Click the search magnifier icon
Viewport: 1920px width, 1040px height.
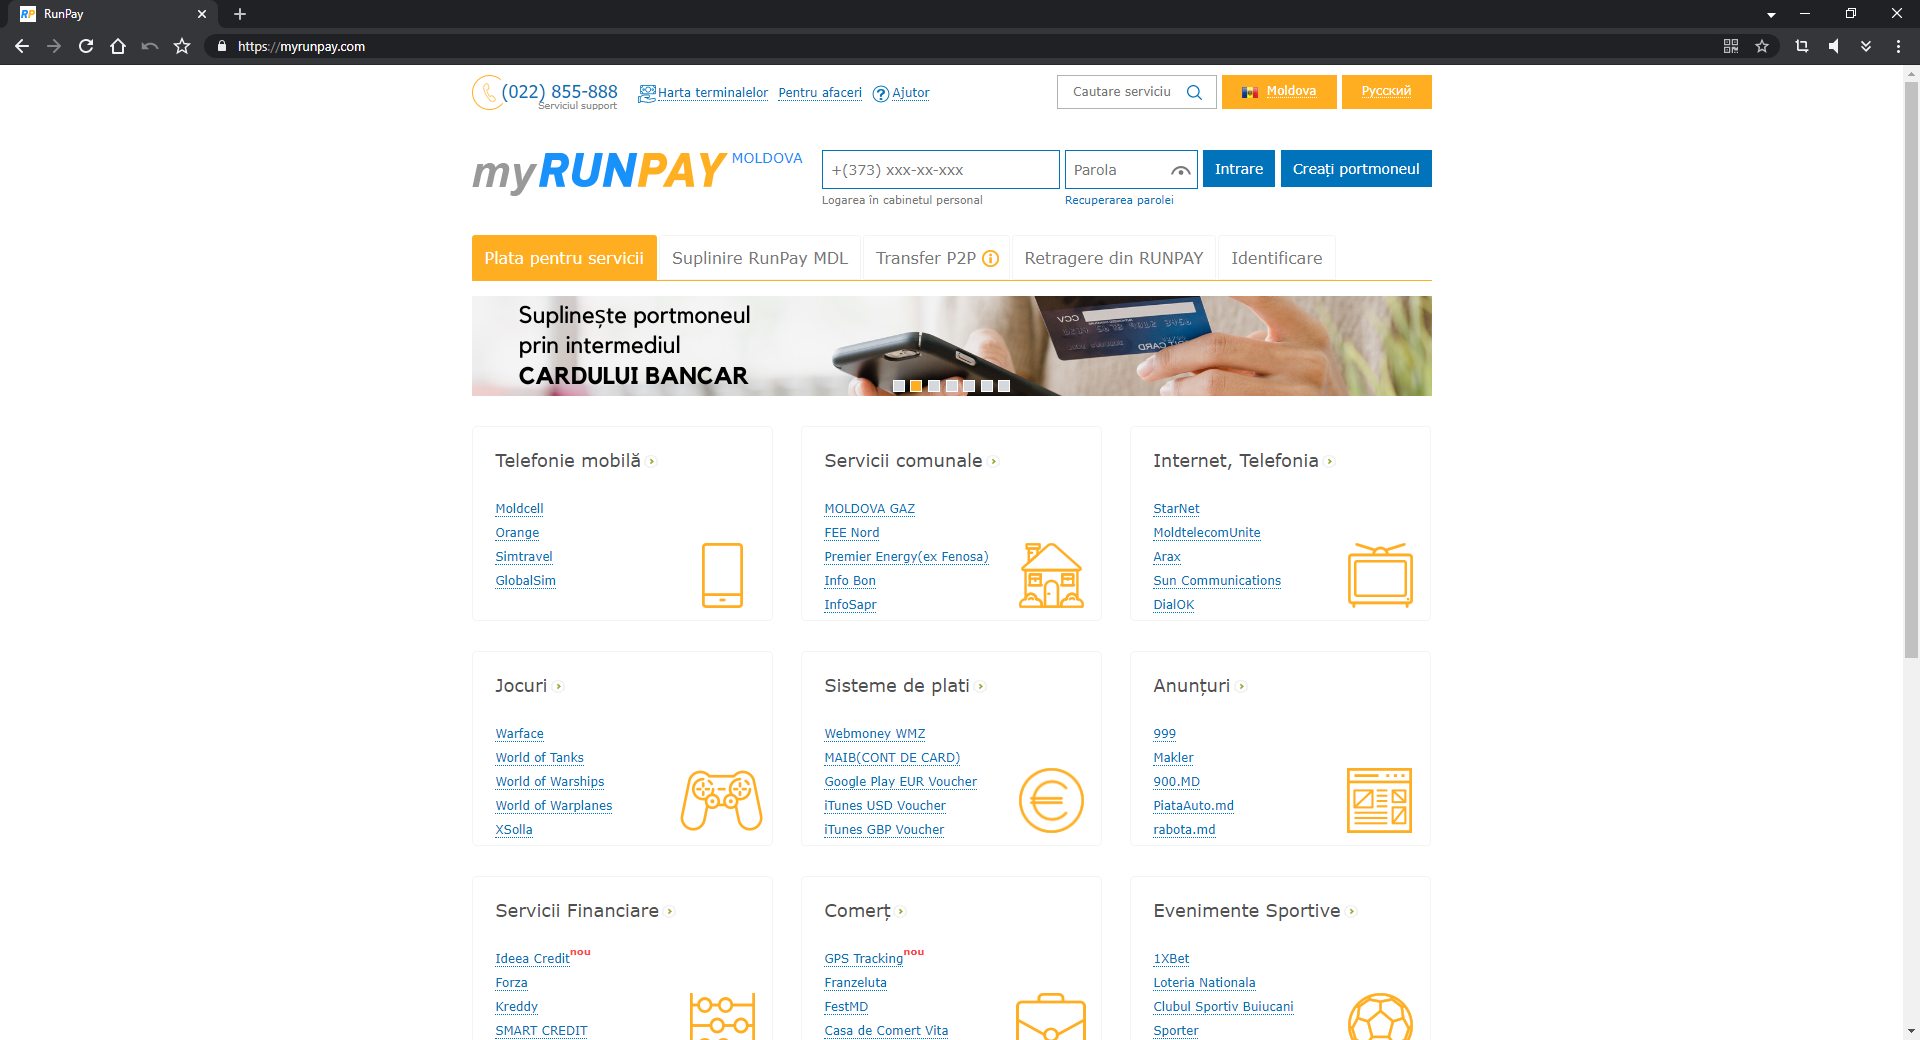[x=1194, y=92]
